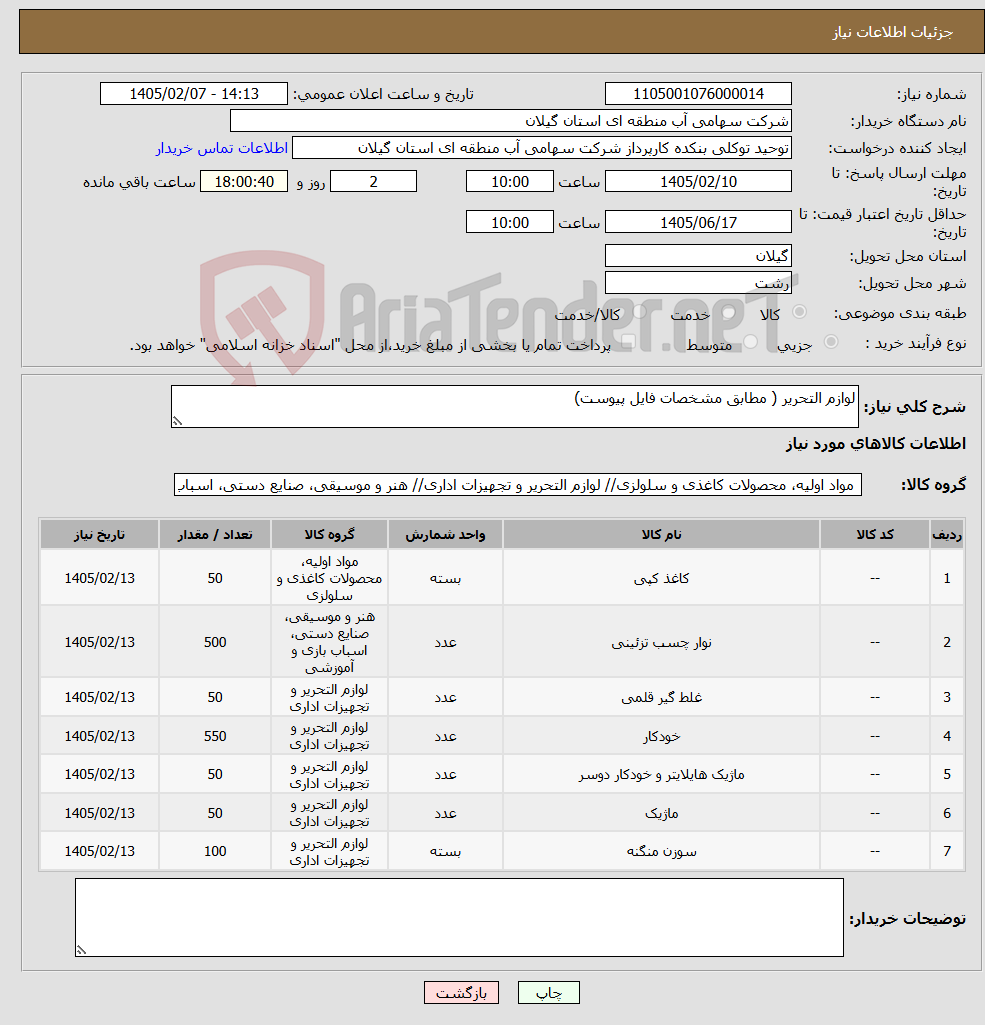Click the delivery province field گیلان

coord(698,256)
